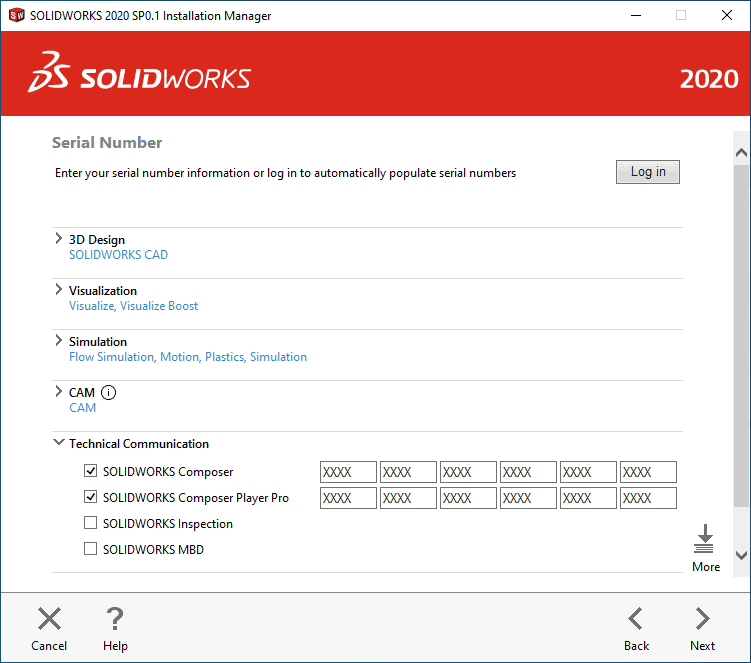Enable the SOLIDWORKS Inspection checkbox

(91, 523)
